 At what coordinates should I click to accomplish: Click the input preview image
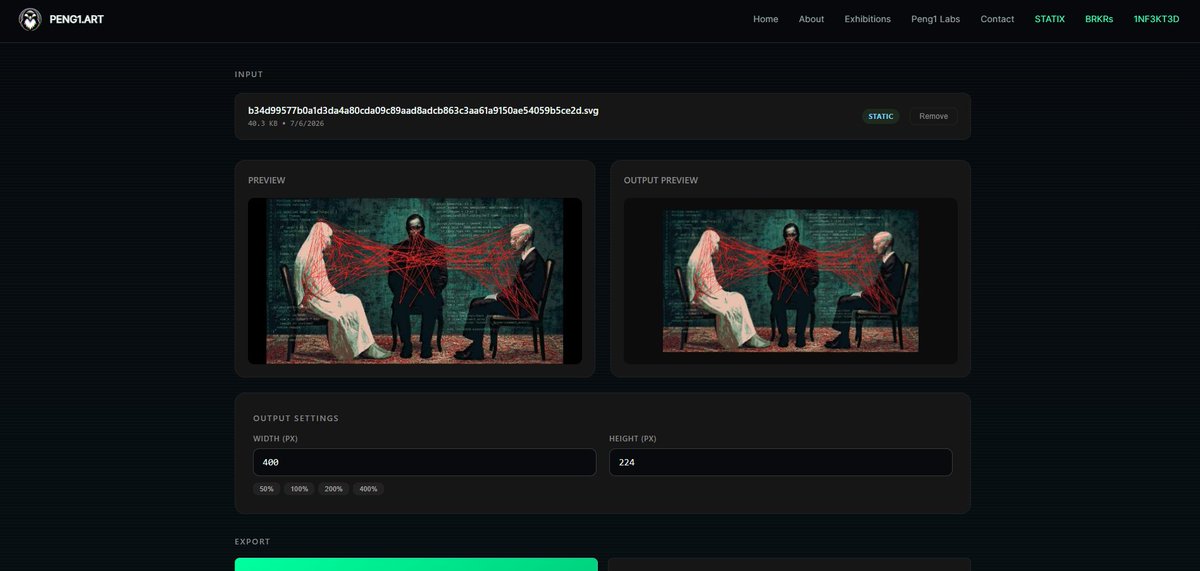[x=415, y=281]
